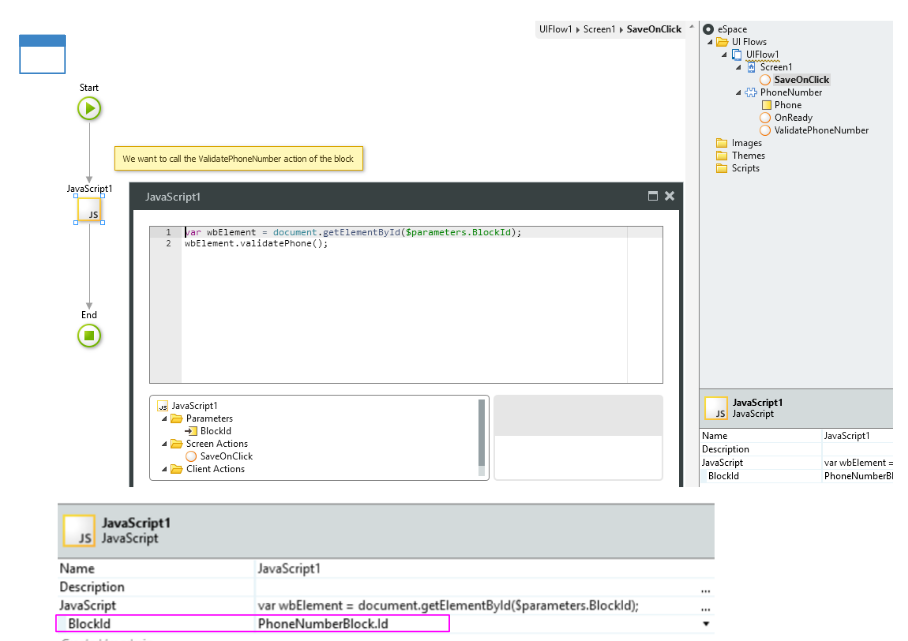Open the eSpace root icon in the tree

point(708,29)
